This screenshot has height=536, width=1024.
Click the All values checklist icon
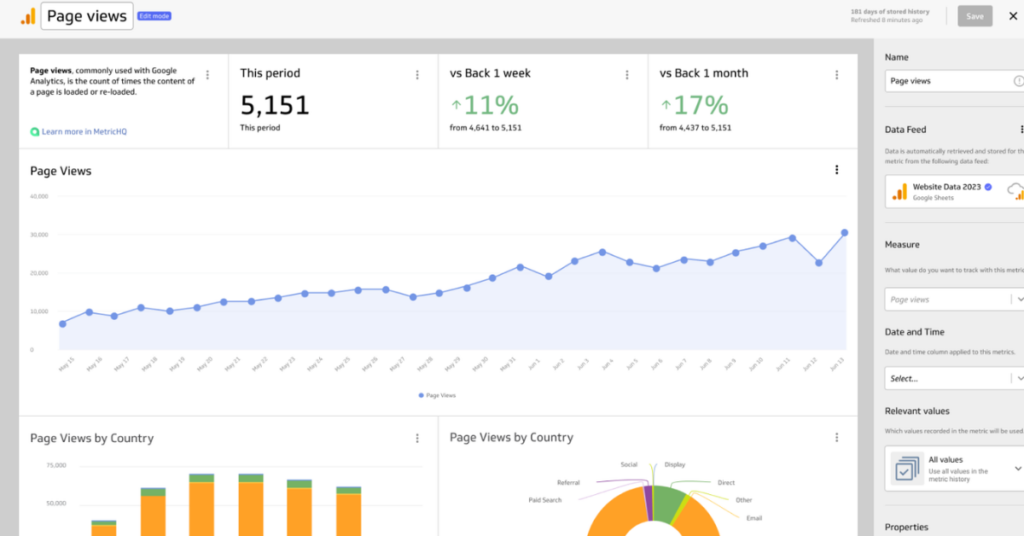pos(907,469)
